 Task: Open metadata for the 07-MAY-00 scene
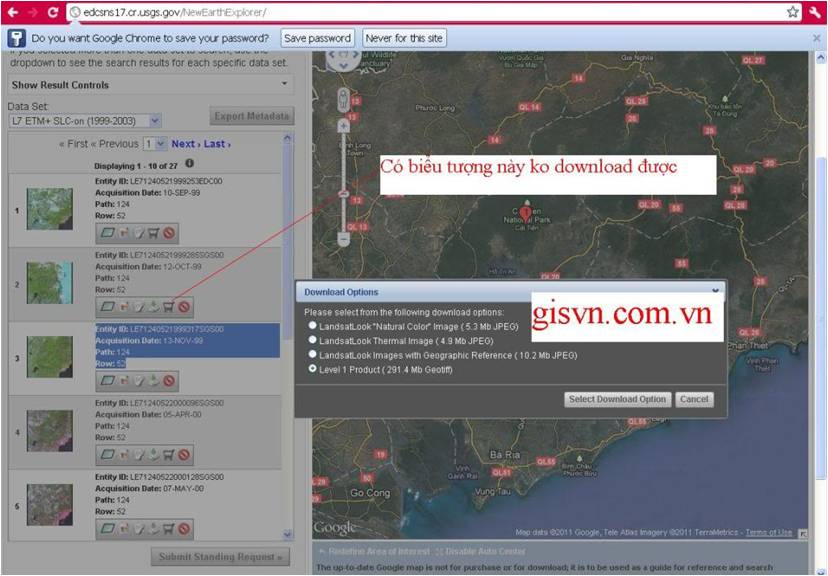tap(139, 528)
